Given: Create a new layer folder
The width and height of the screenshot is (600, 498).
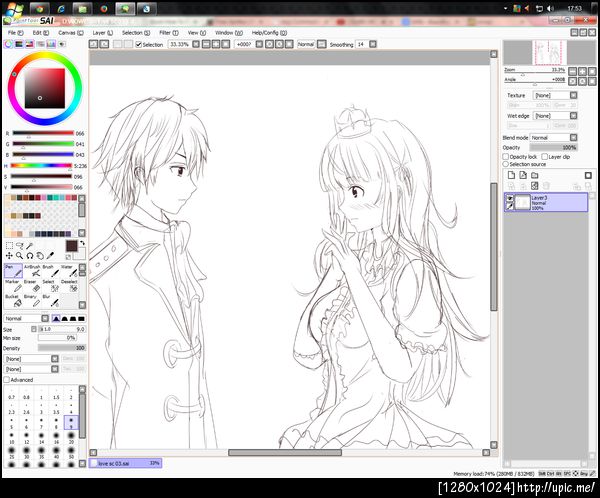Looking at the screenshot, I should (x=535, y=175).
